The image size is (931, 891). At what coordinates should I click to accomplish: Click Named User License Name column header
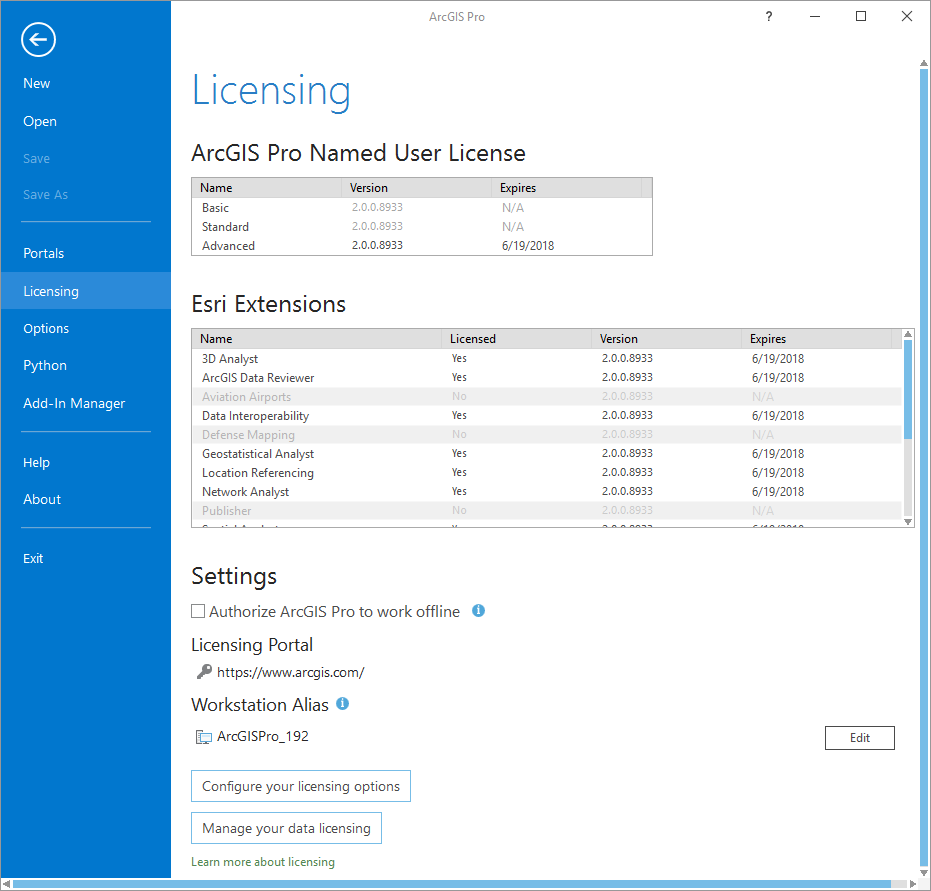point(267,188)
